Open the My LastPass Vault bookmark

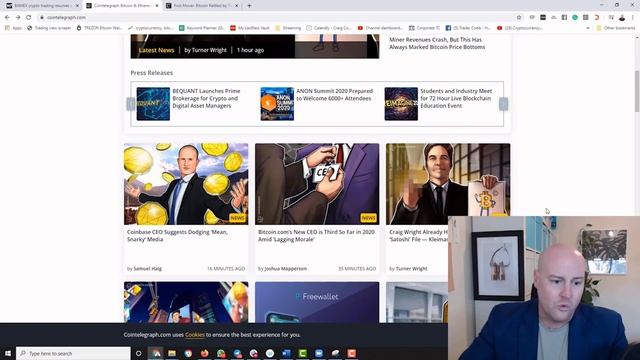point(250,28)
